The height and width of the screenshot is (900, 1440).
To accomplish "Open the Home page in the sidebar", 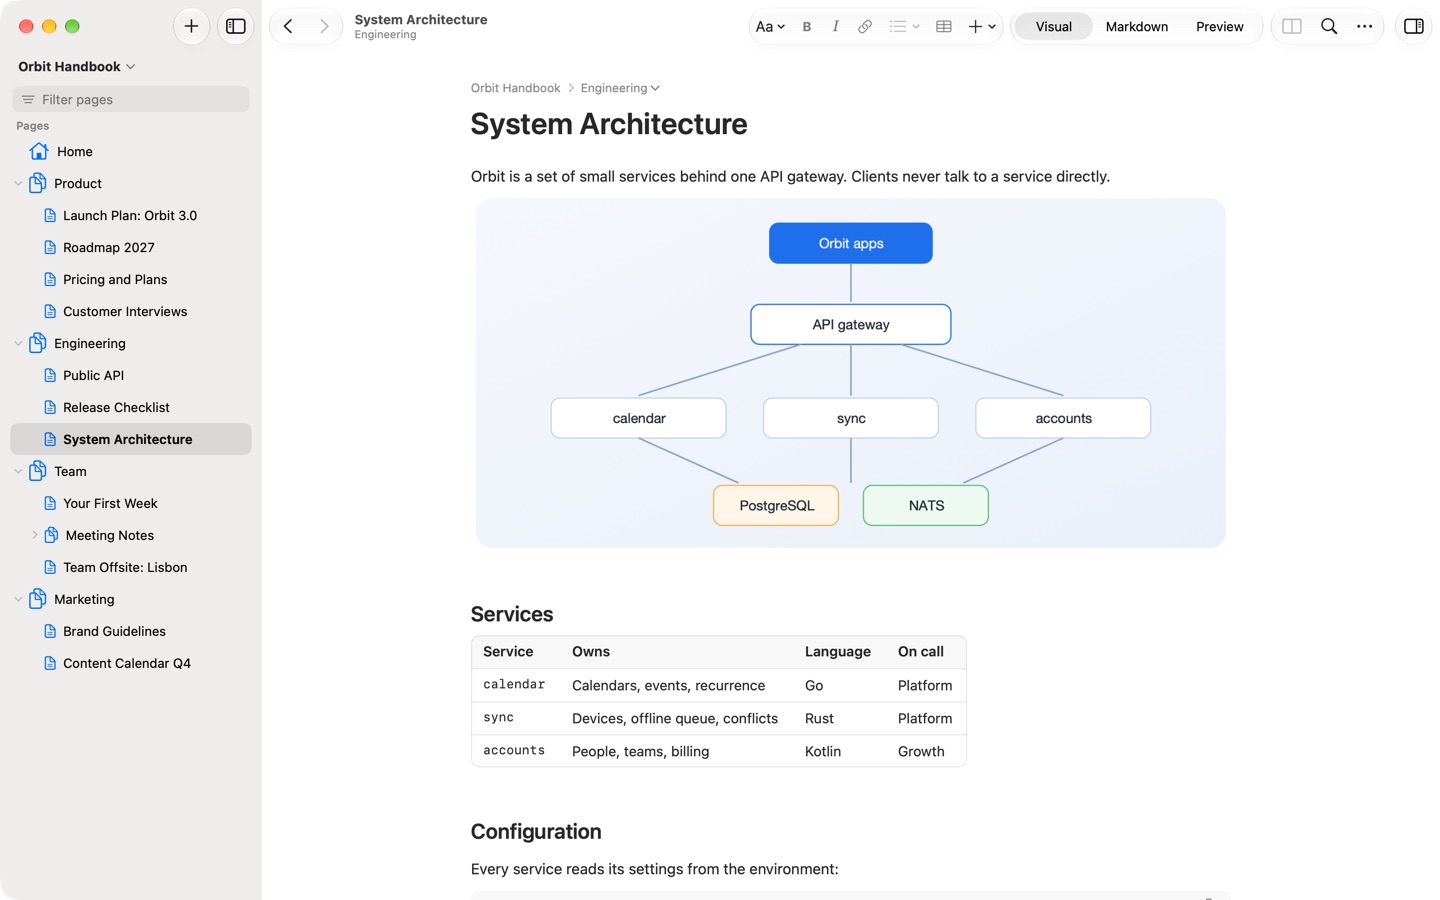I will pos(131,151).
